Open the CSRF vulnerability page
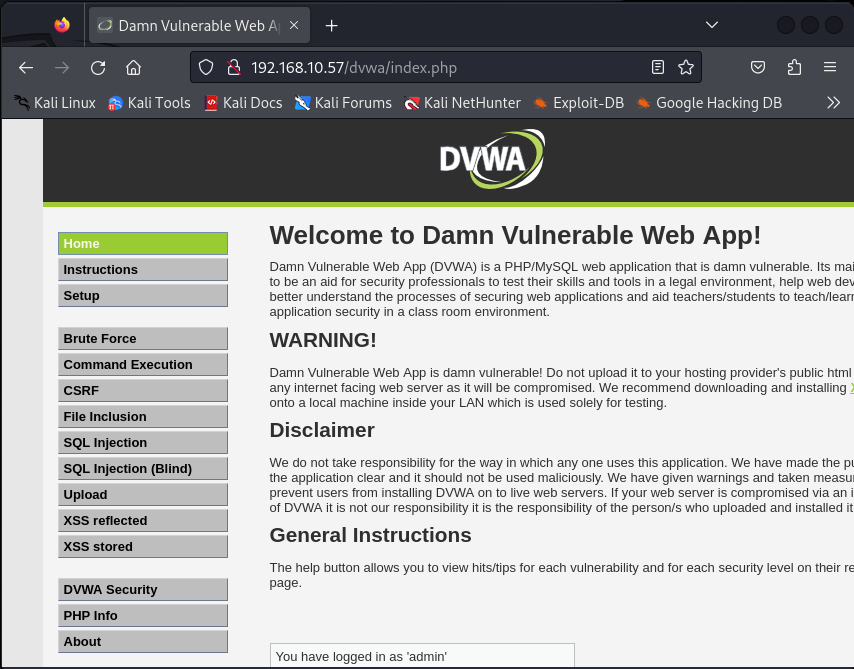Viewport: 854px width, 669px height. click(x=143, y=391)
